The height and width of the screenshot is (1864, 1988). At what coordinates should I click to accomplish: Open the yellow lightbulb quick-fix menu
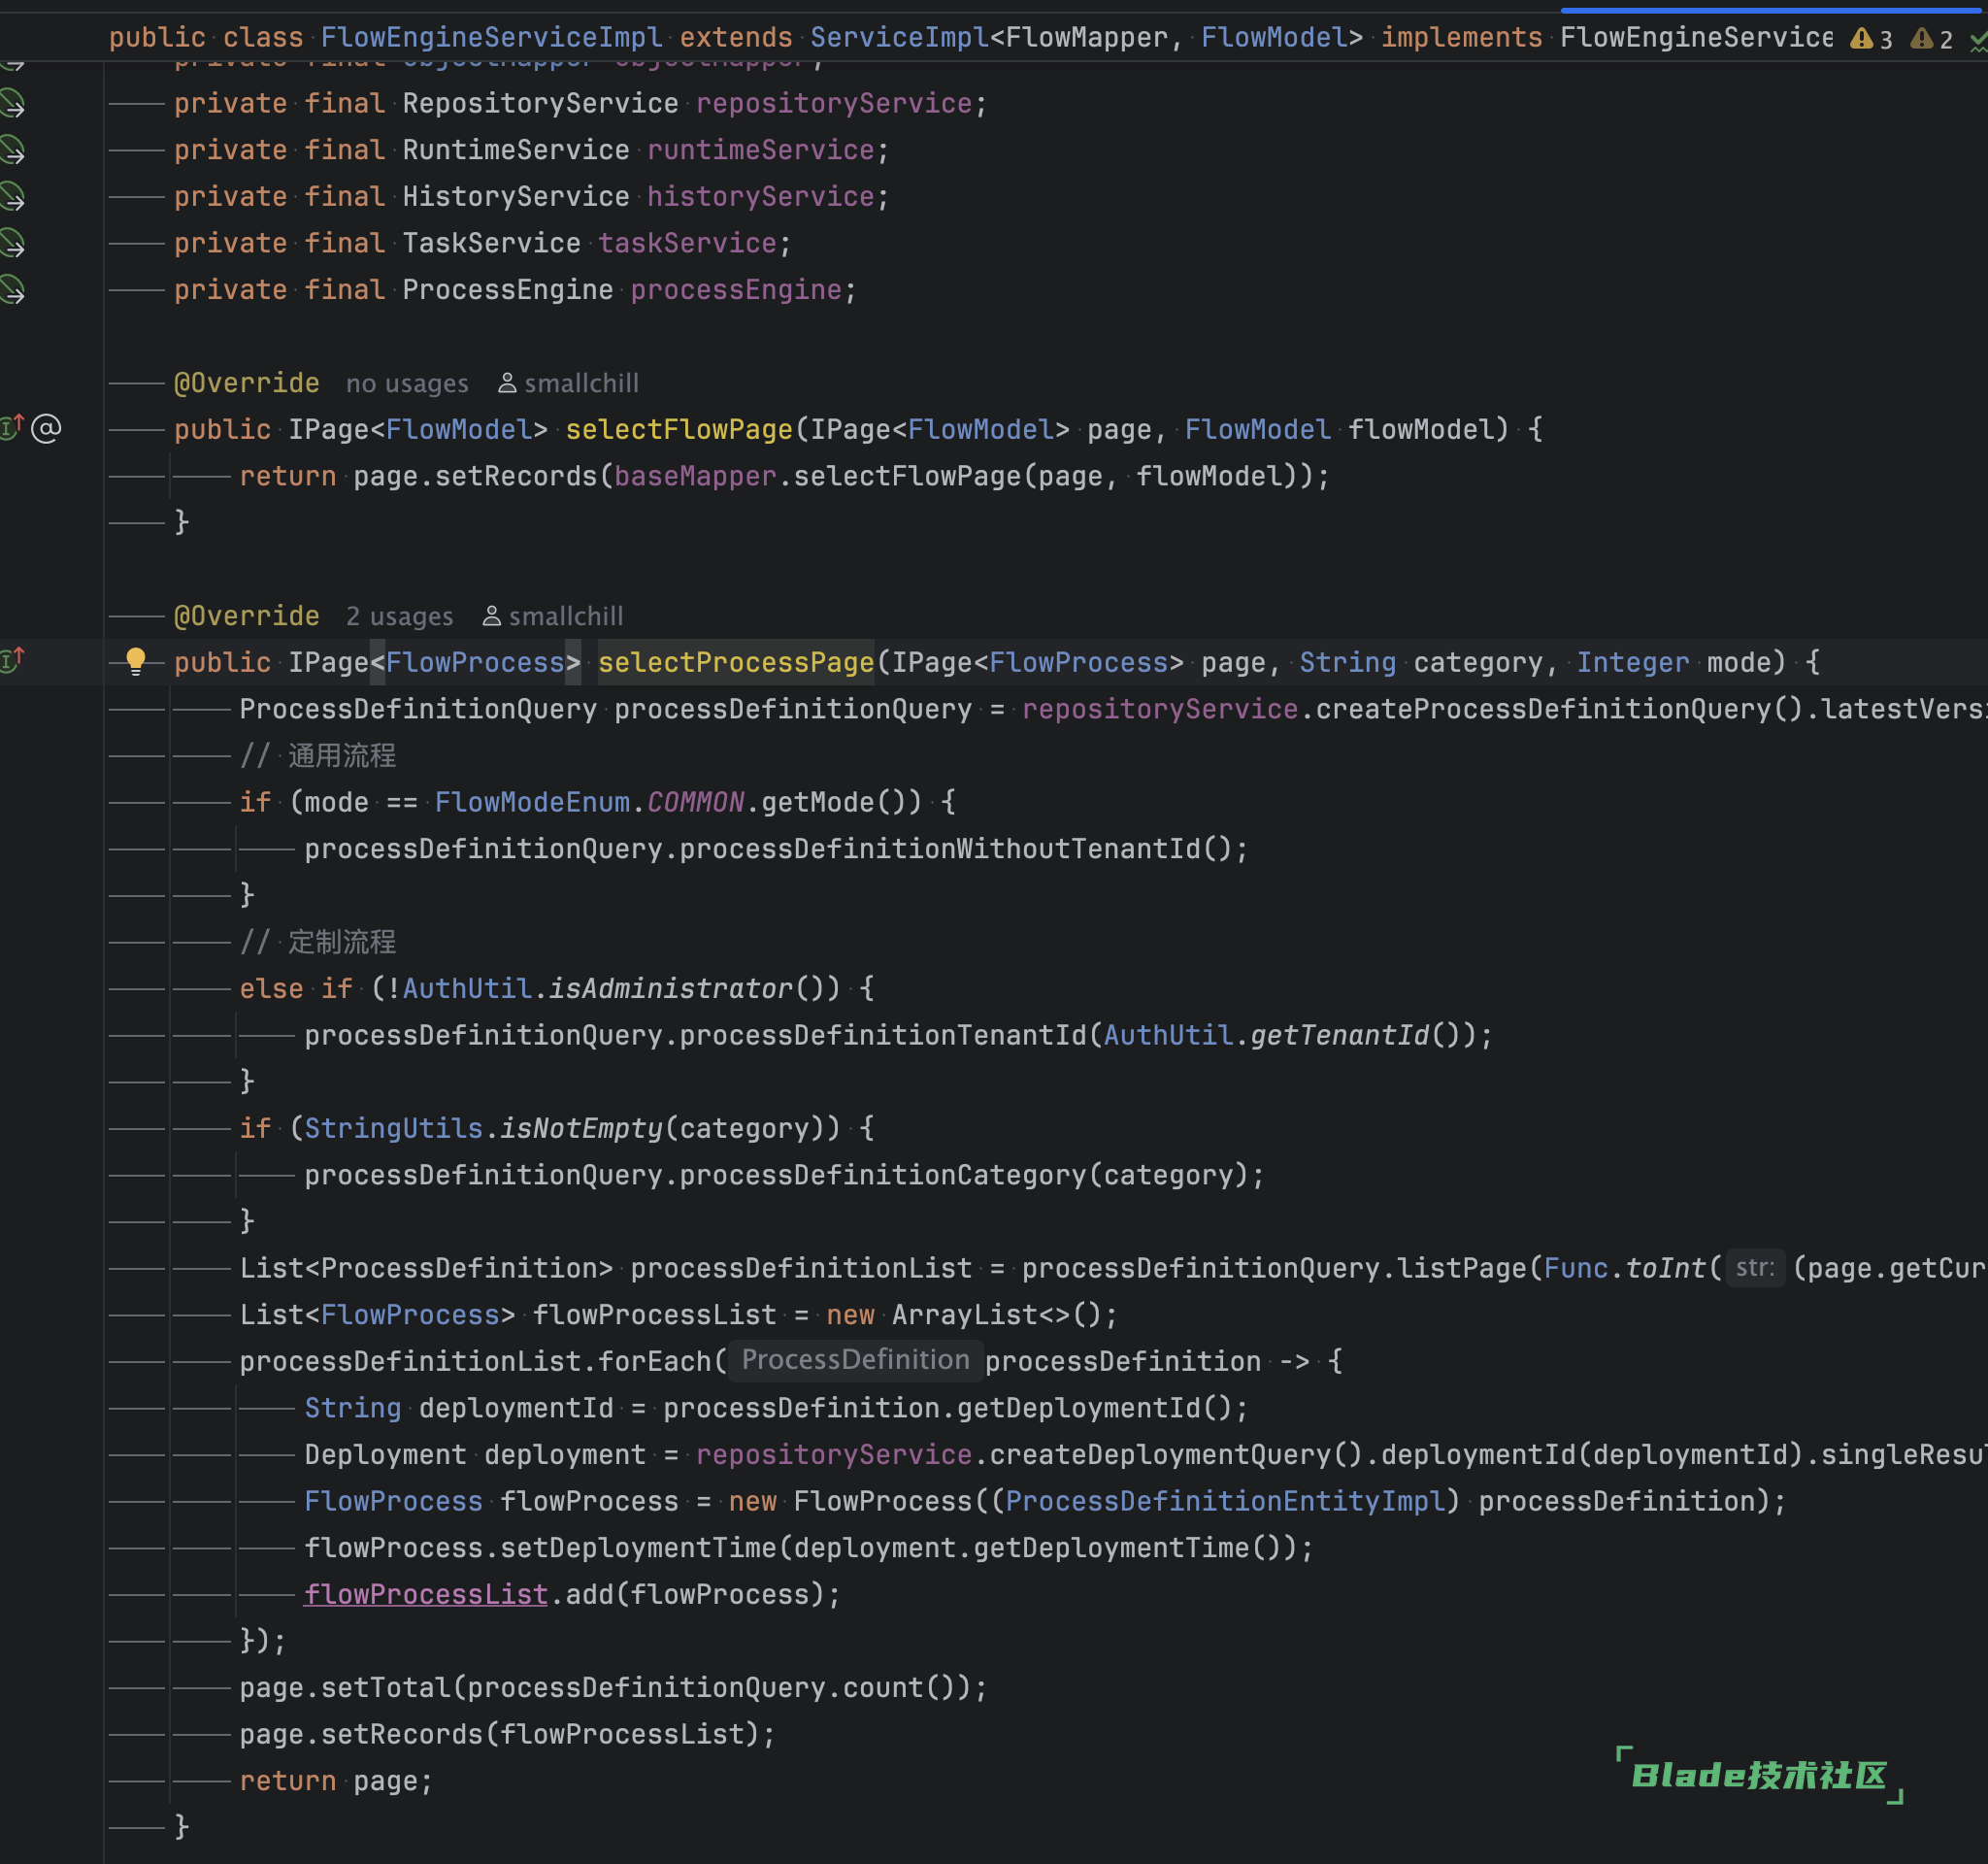136,660
